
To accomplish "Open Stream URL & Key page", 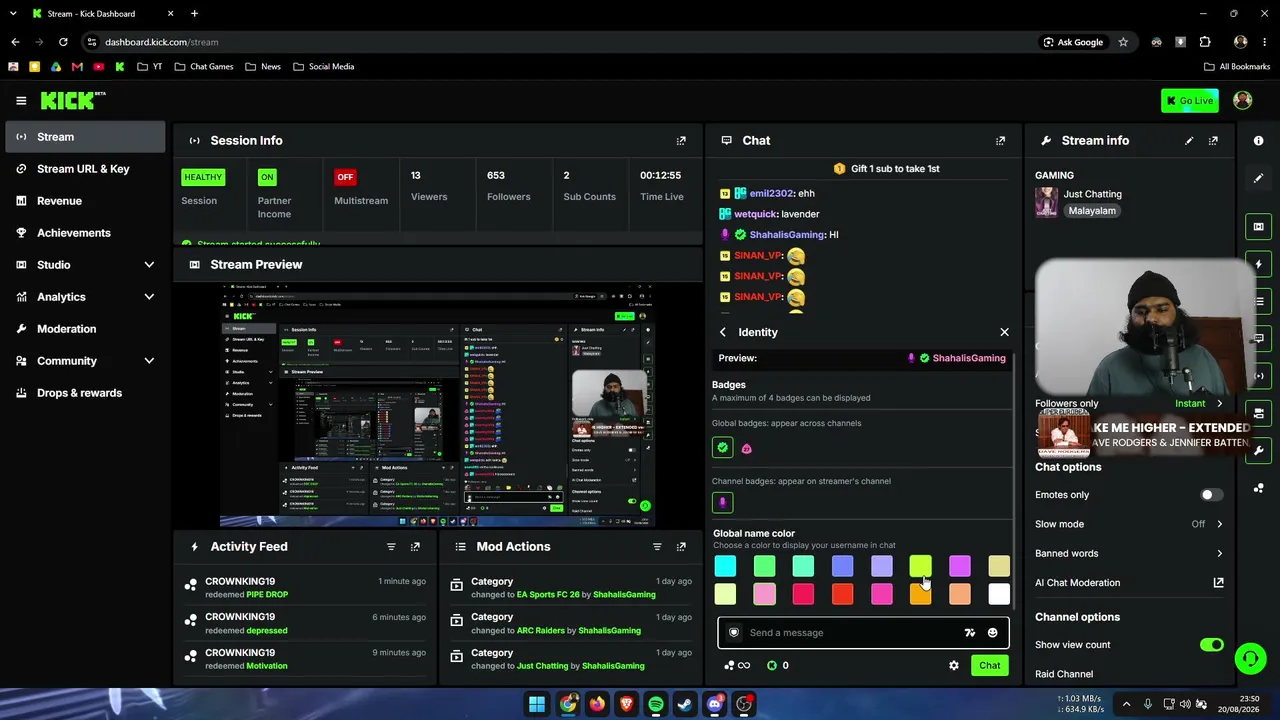I will point(85,169).
